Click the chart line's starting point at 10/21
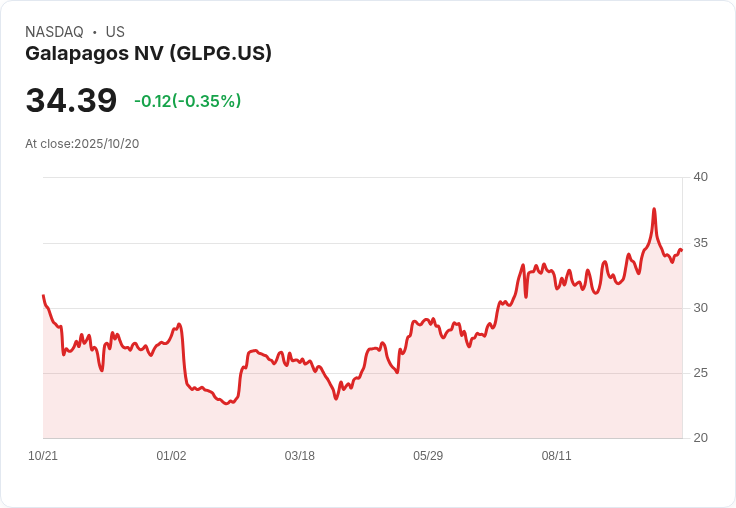This screenshot has width=736, height=508. point(43,295)
